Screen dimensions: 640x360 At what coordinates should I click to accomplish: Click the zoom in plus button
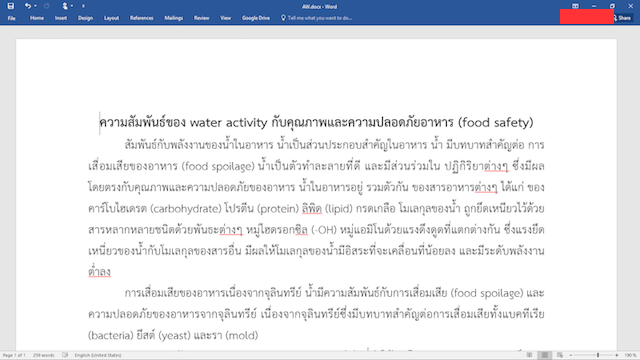point(617,355)
